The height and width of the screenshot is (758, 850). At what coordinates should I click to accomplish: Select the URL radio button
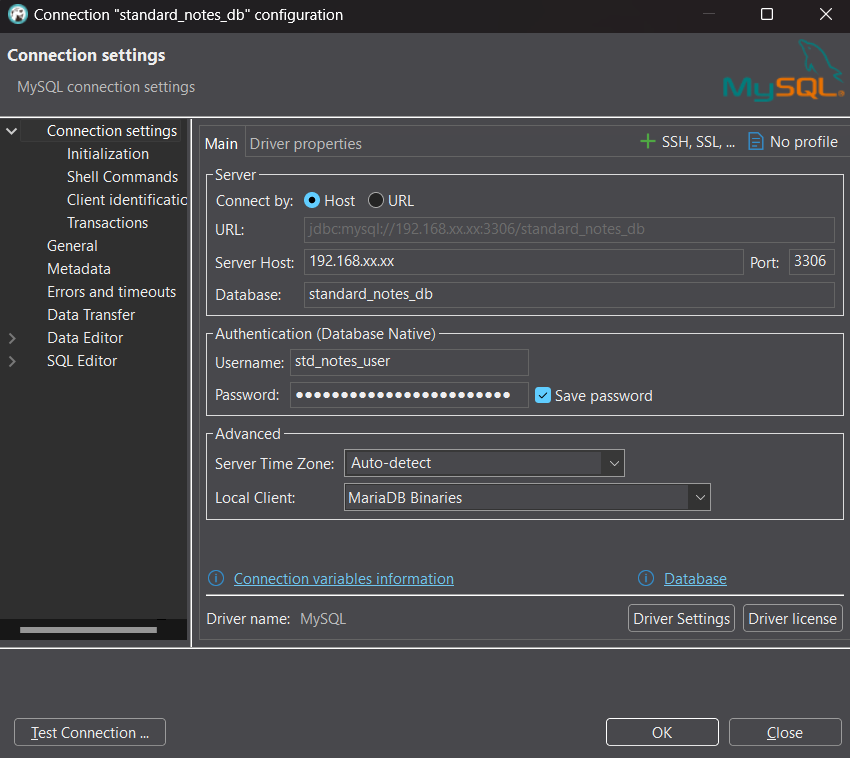point(376,200)
